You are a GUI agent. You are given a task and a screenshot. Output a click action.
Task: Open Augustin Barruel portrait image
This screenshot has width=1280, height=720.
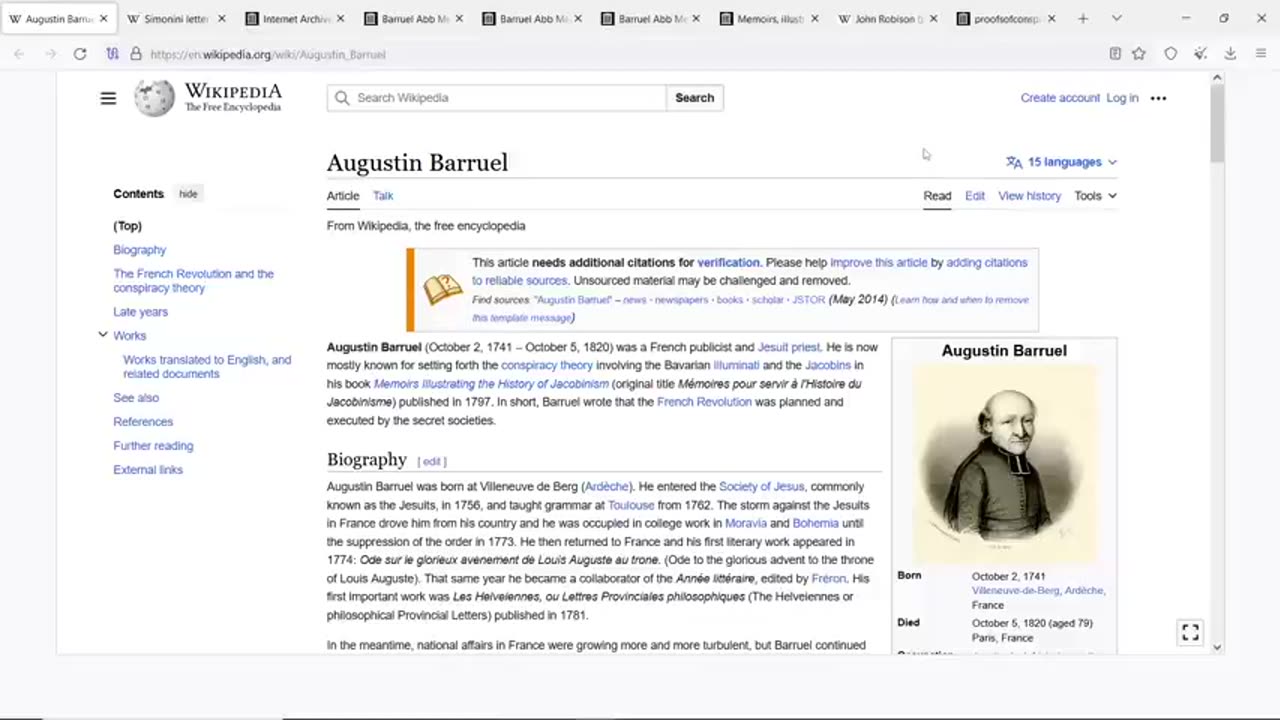(1004, 463)
